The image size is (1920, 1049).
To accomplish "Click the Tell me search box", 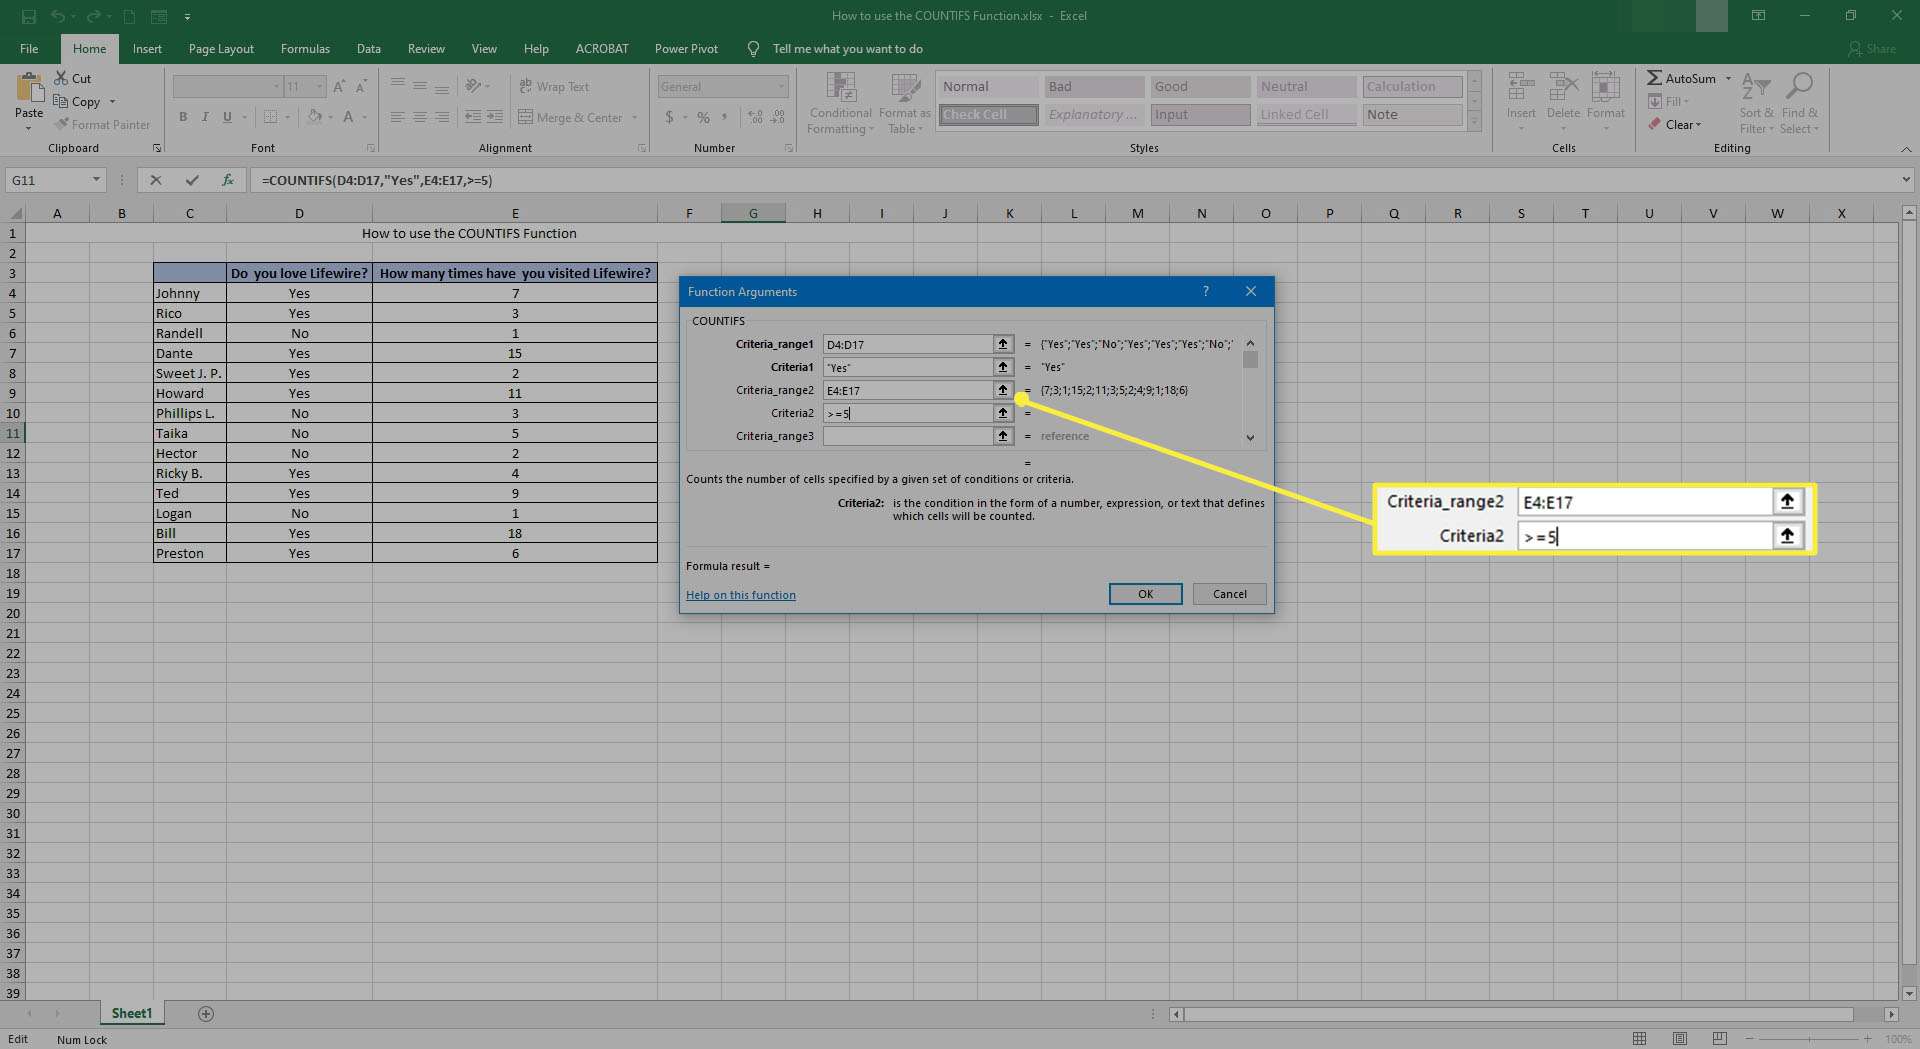I will [x=847, y=48].
